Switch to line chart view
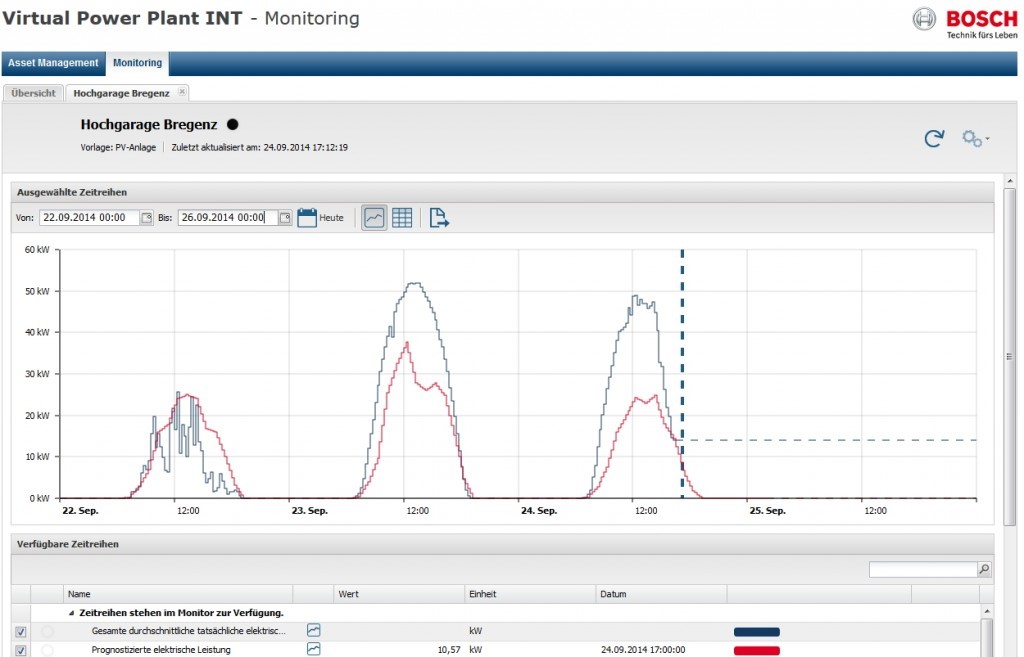 pyautogui.click(x=374, y=218)
